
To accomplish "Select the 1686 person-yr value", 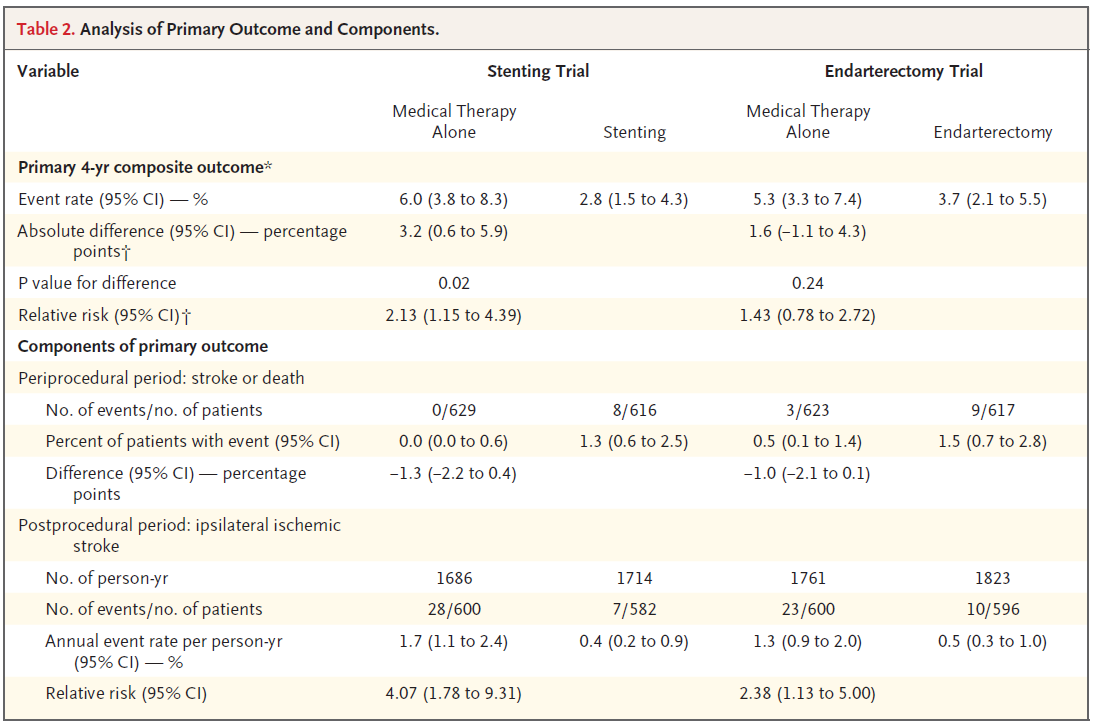I will pos(454,578).
